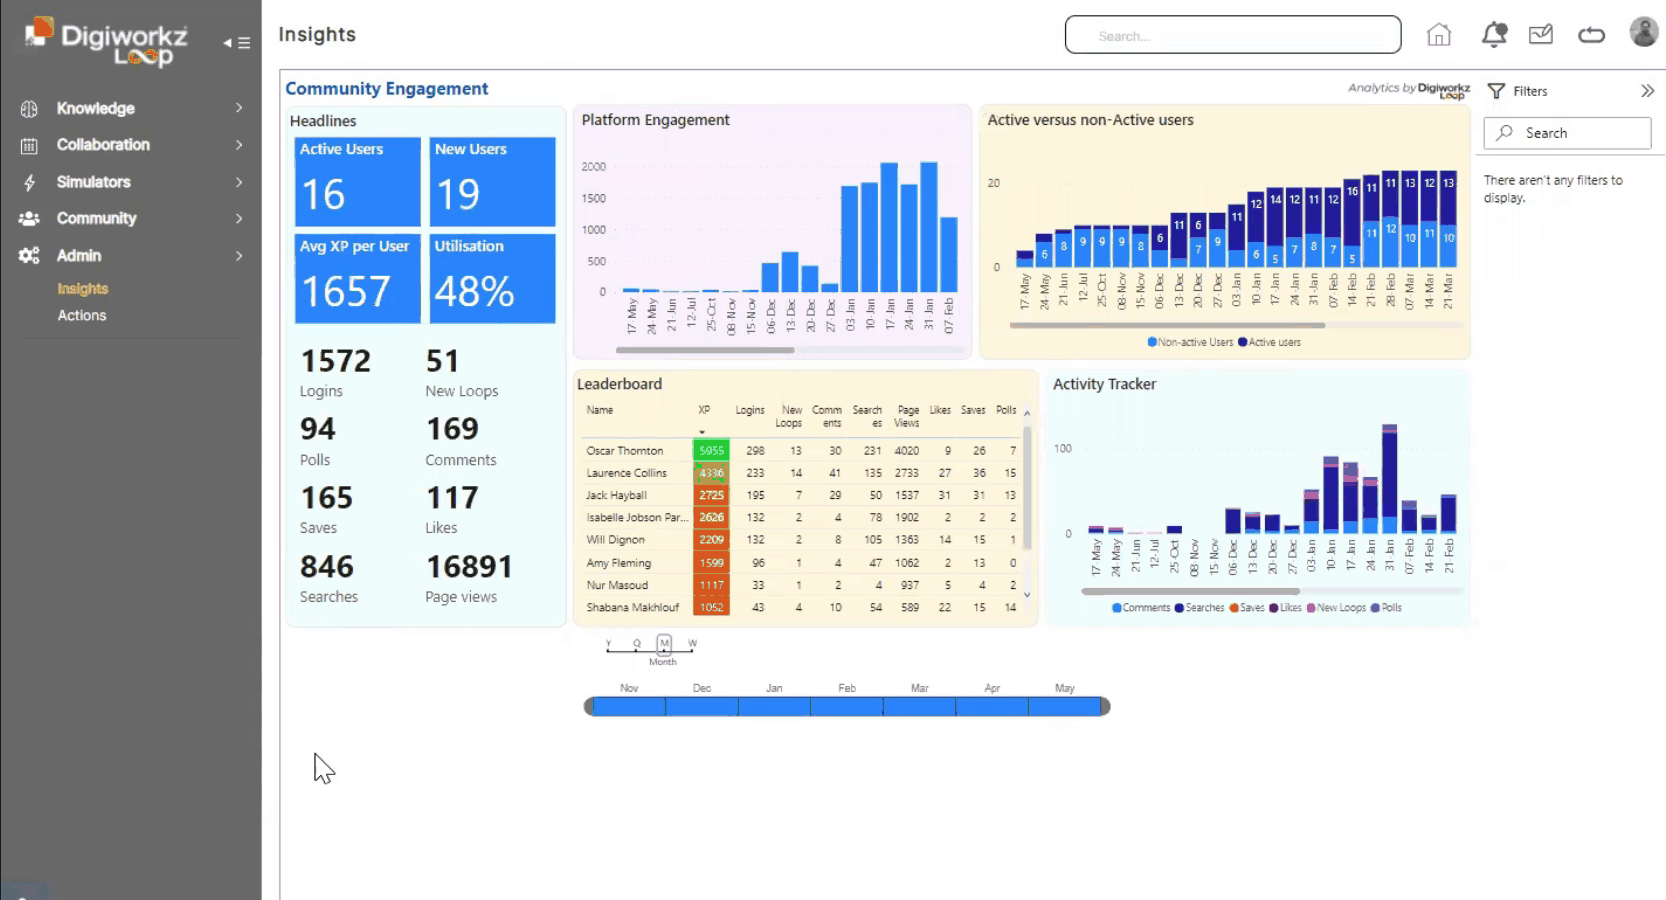The width and height of the screenshot is (1666, 900).
Task: Click the Digiworkz Loop logo
Action: 108,42
